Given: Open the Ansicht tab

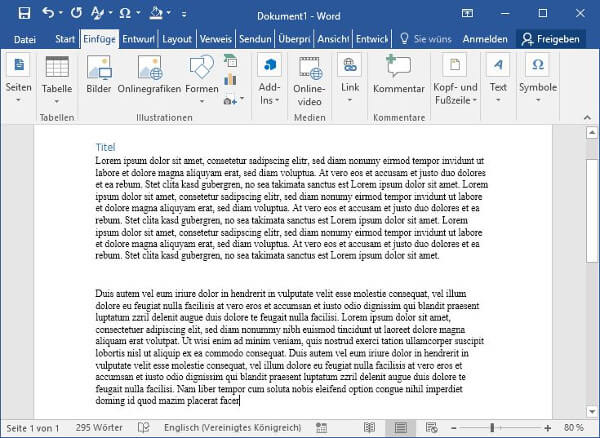Looking at the screenshot, I should (x=333, y=39).
